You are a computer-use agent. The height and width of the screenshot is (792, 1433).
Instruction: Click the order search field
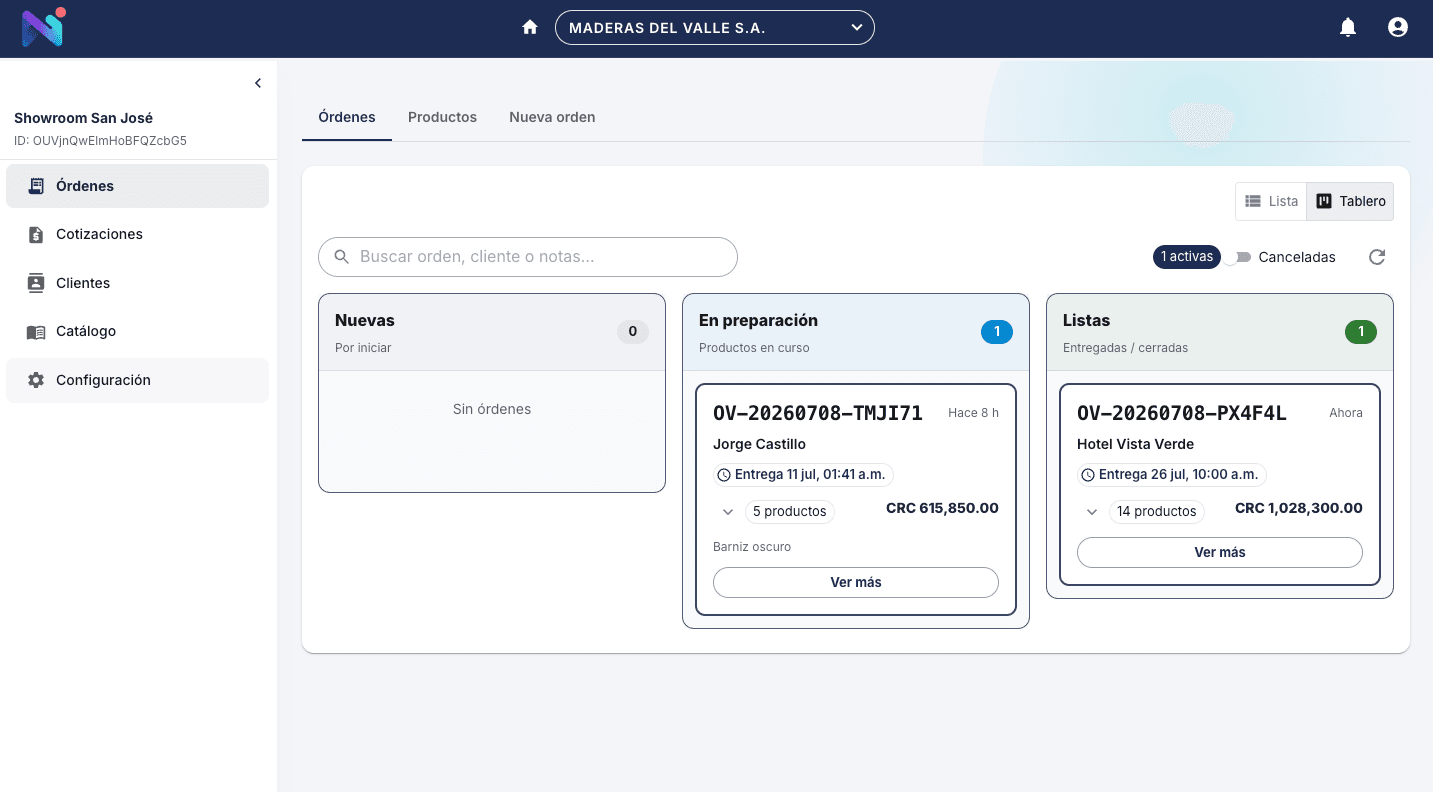tap(528, 257)
